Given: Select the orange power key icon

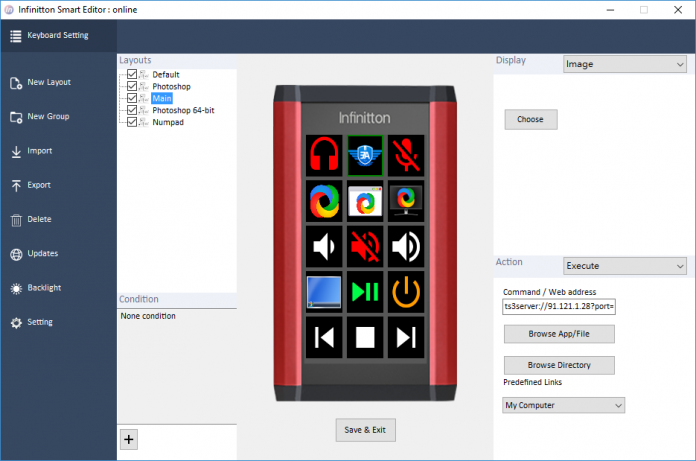Looking at the screenshot, I should tap(405, 292).
